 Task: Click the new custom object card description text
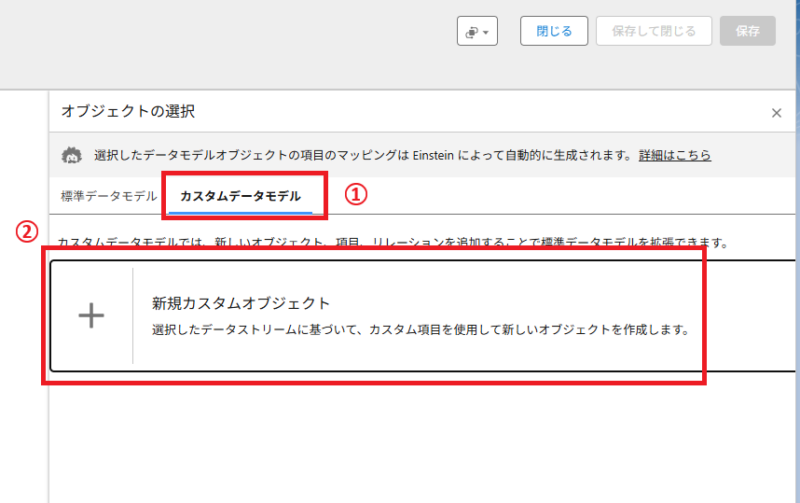click(420, 329)
